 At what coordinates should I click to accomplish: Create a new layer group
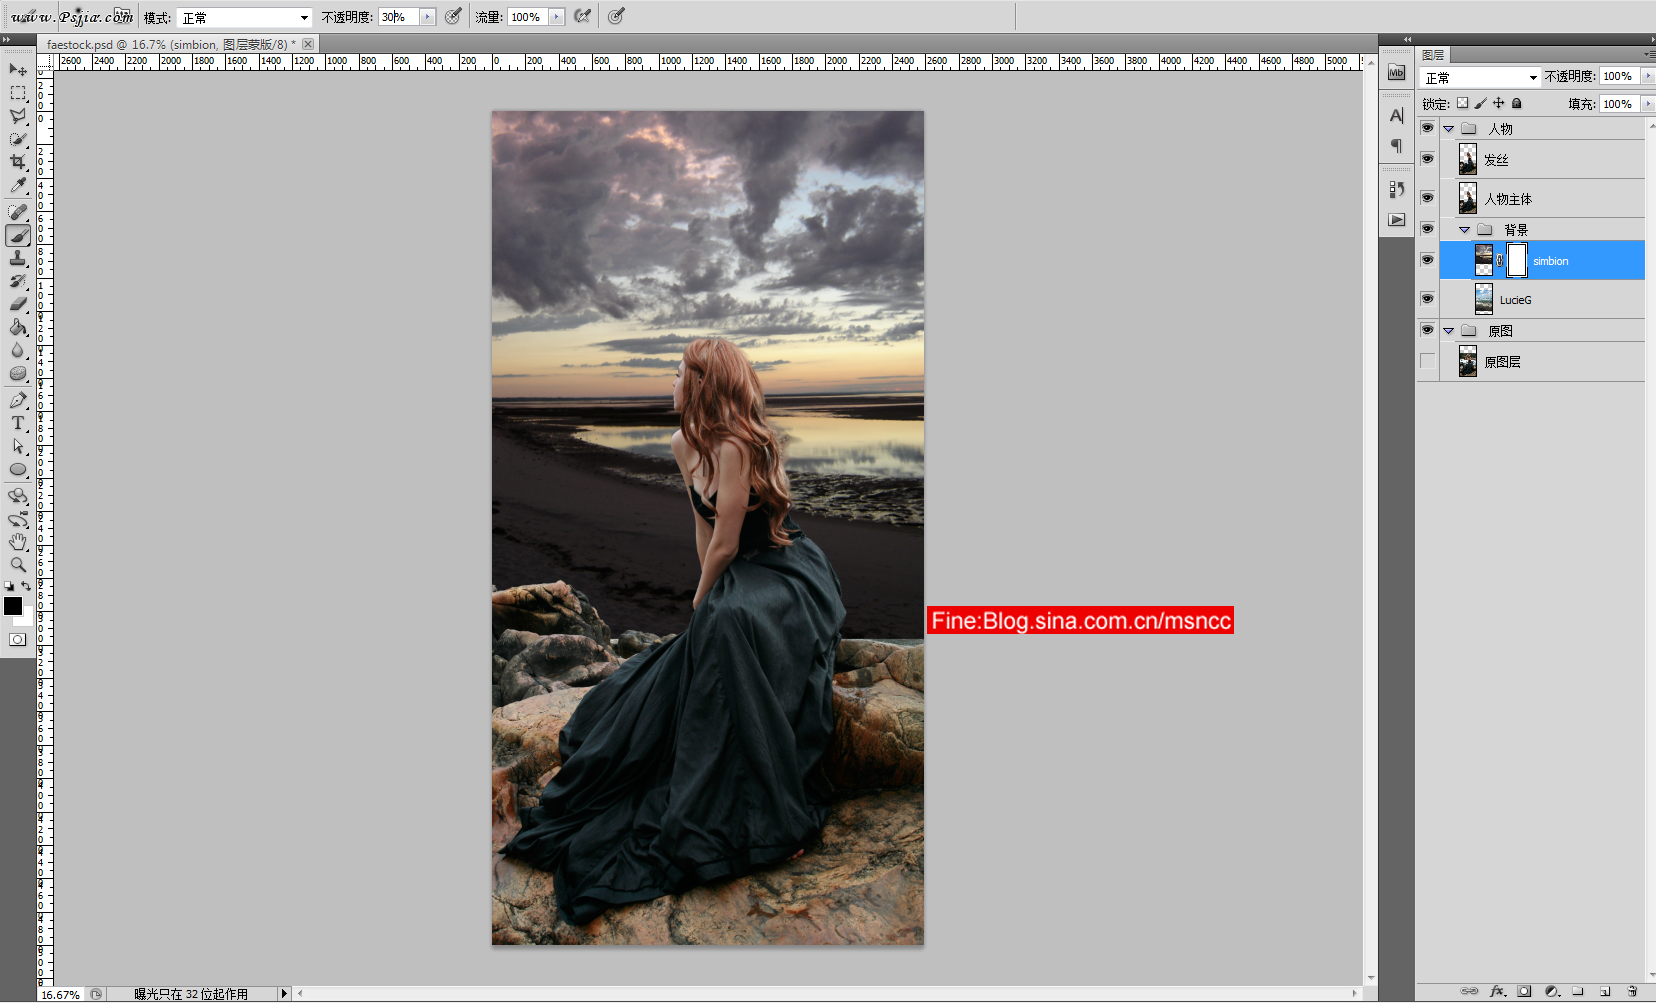[1578, 991]
